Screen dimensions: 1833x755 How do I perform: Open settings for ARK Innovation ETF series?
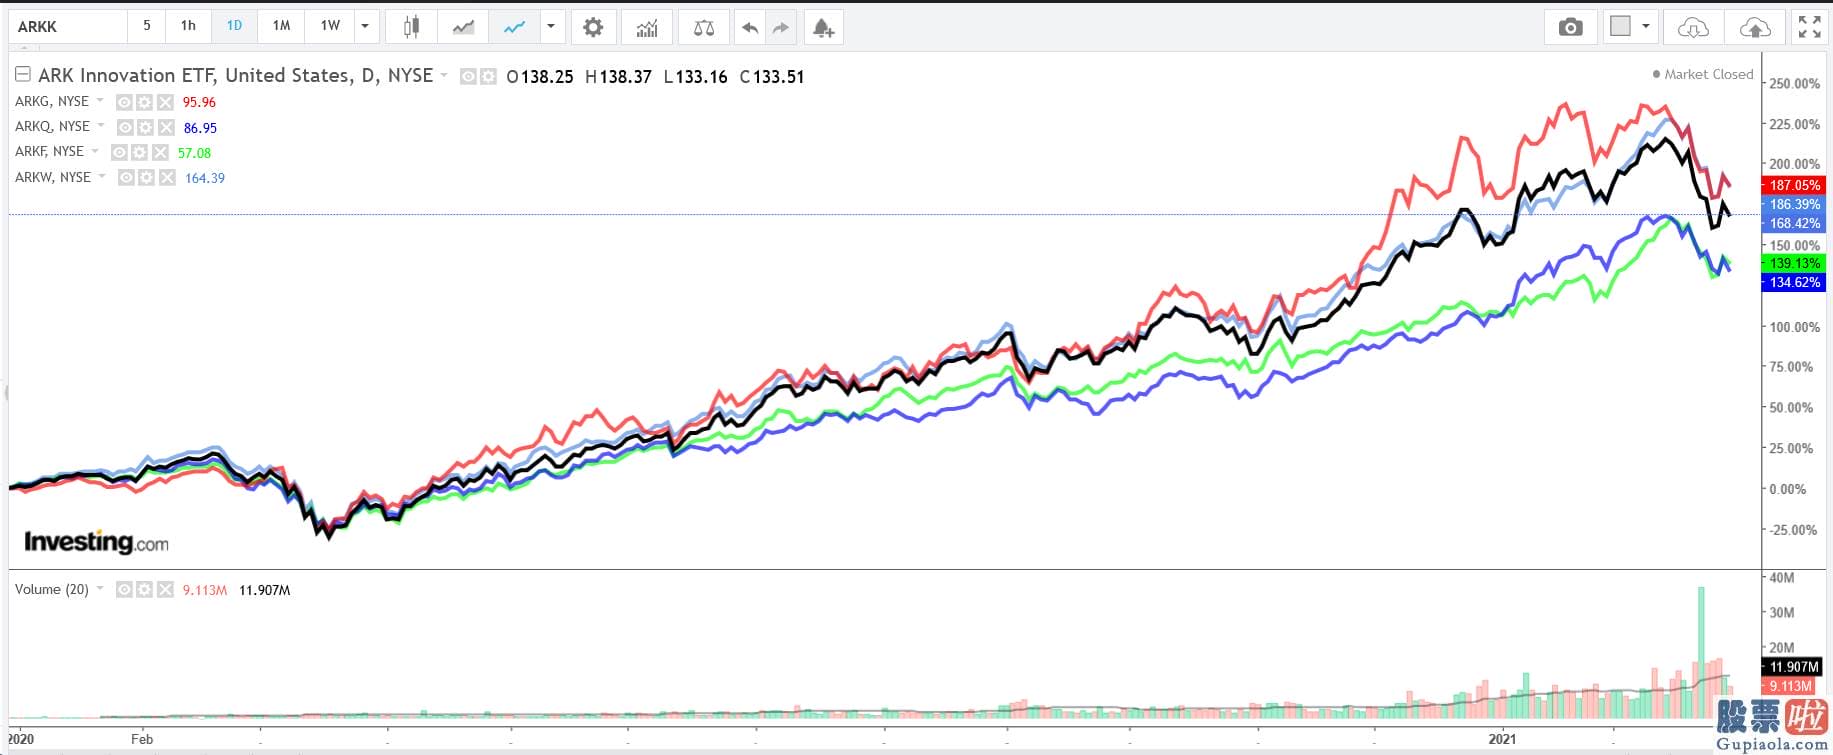pyautogui.click(x=488, y=76)
